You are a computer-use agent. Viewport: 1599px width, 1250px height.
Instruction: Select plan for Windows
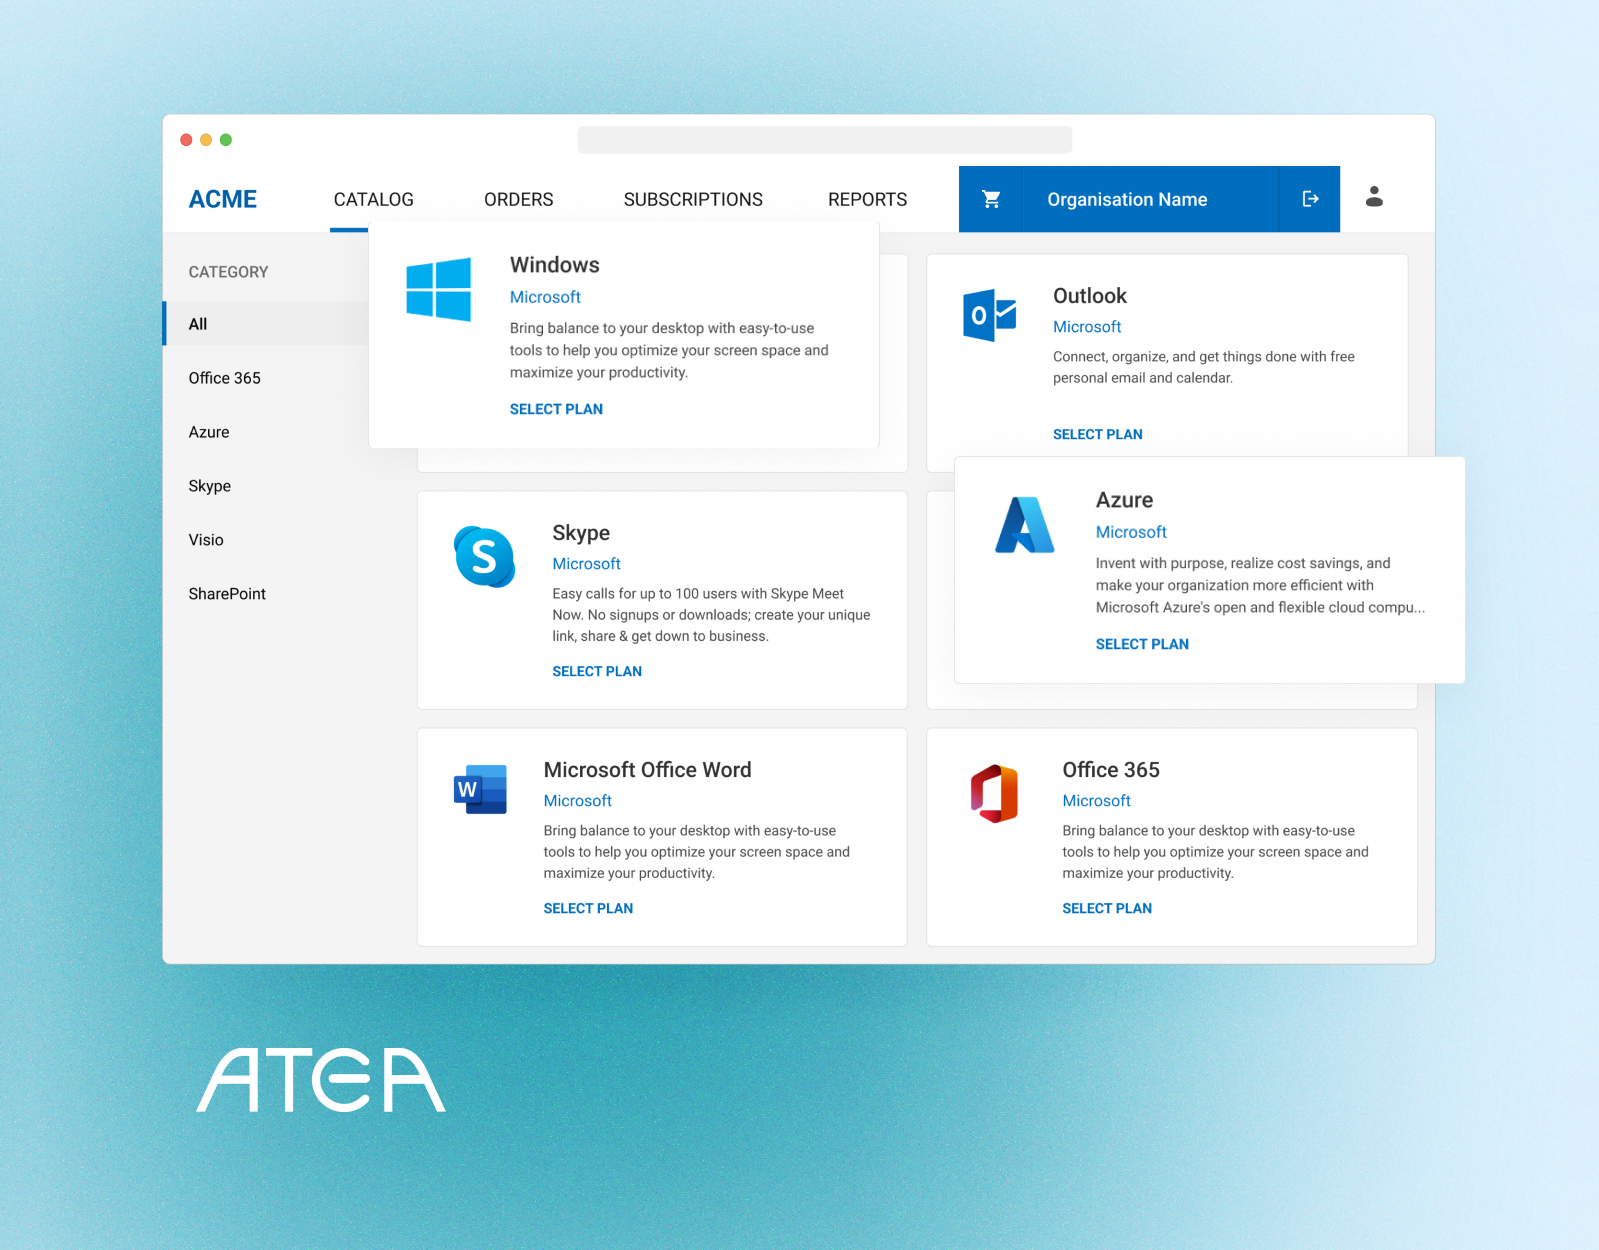point(556,409)
